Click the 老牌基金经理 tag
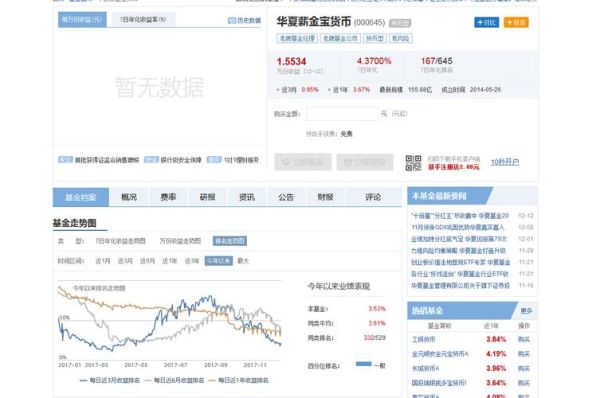 (297, 38)
